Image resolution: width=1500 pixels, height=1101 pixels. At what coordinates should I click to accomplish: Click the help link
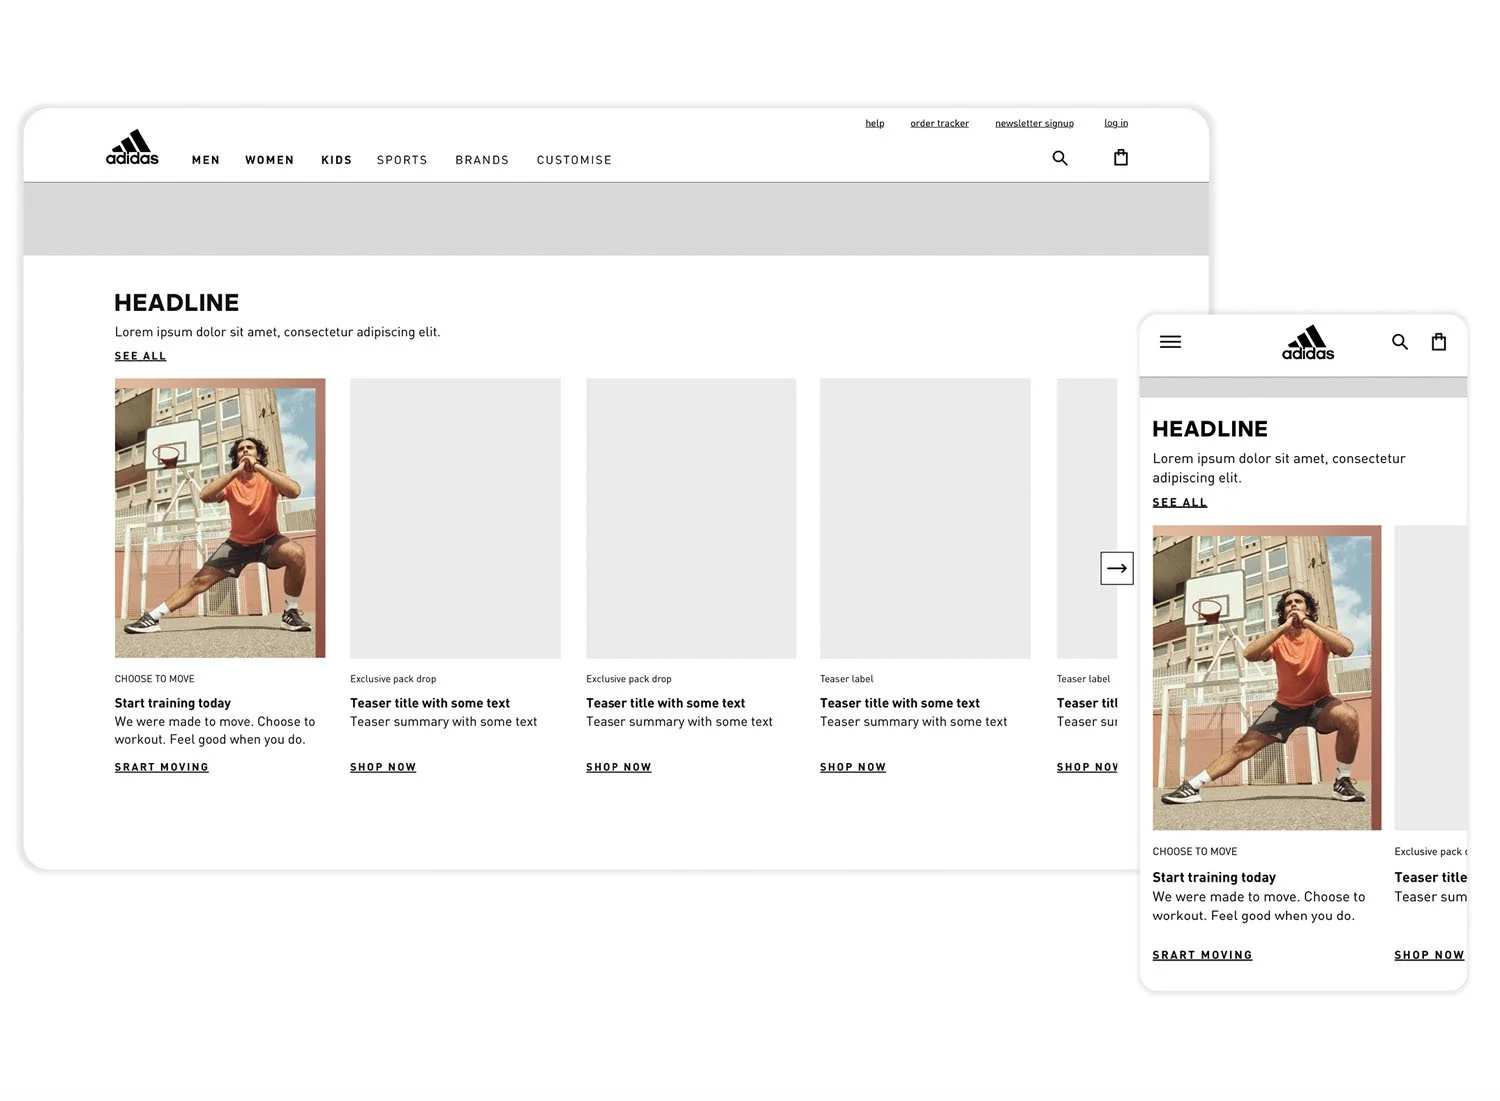coord(874,122)
